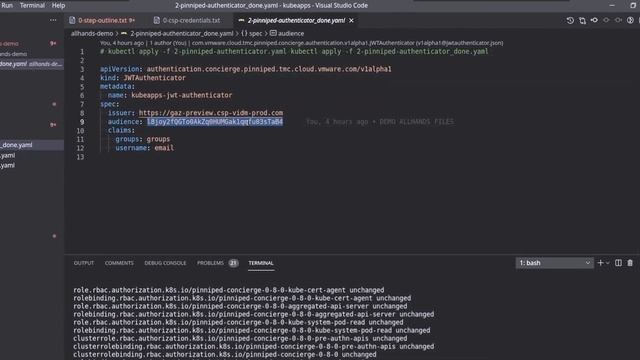Screen dimensions: 640x360
Task: Click the spec breadcrumb segment
Action: point(256,33)
